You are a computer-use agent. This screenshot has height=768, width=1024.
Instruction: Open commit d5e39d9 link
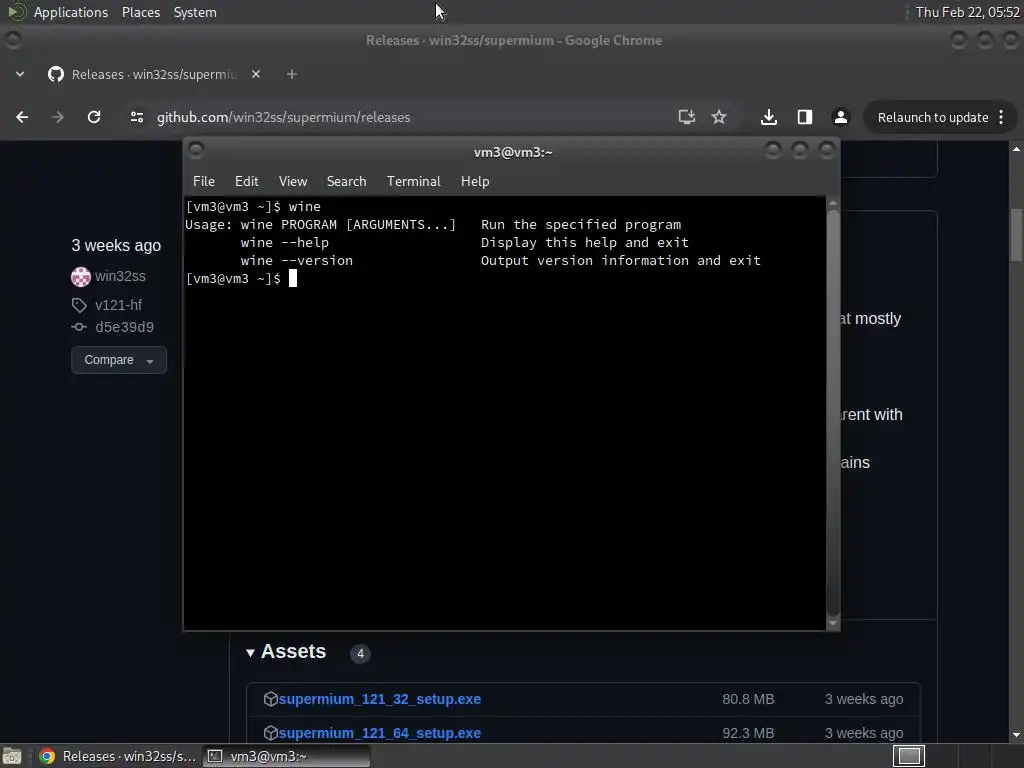click(124, 327)
